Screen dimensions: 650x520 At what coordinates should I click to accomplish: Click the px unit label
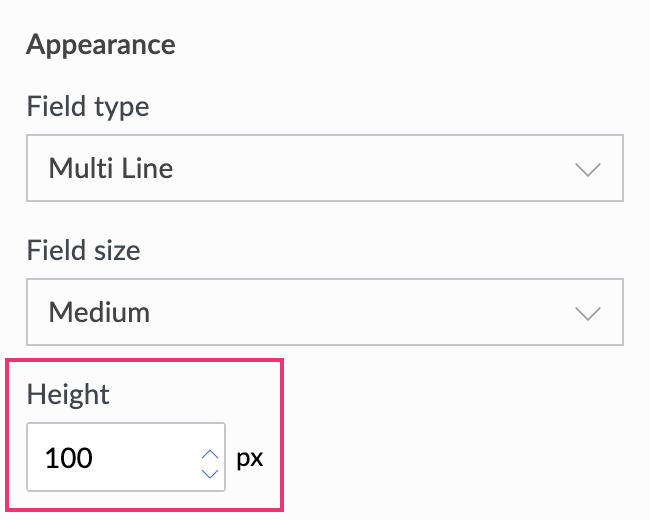click(249, 460)
